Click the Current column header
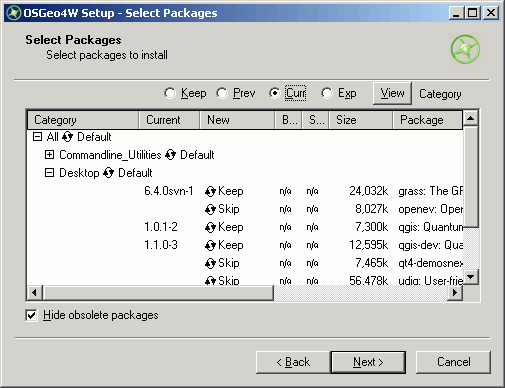Screen dimensions: 505x388 coord(169,120)
